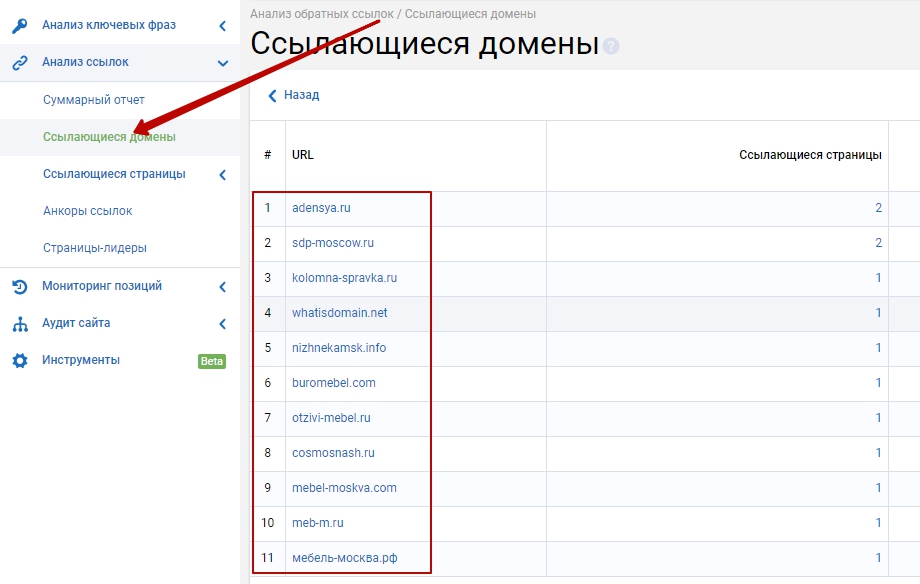Open Анализ ключевых фраз menu
The width and height of the screenshot is (920, 584).
109,25
